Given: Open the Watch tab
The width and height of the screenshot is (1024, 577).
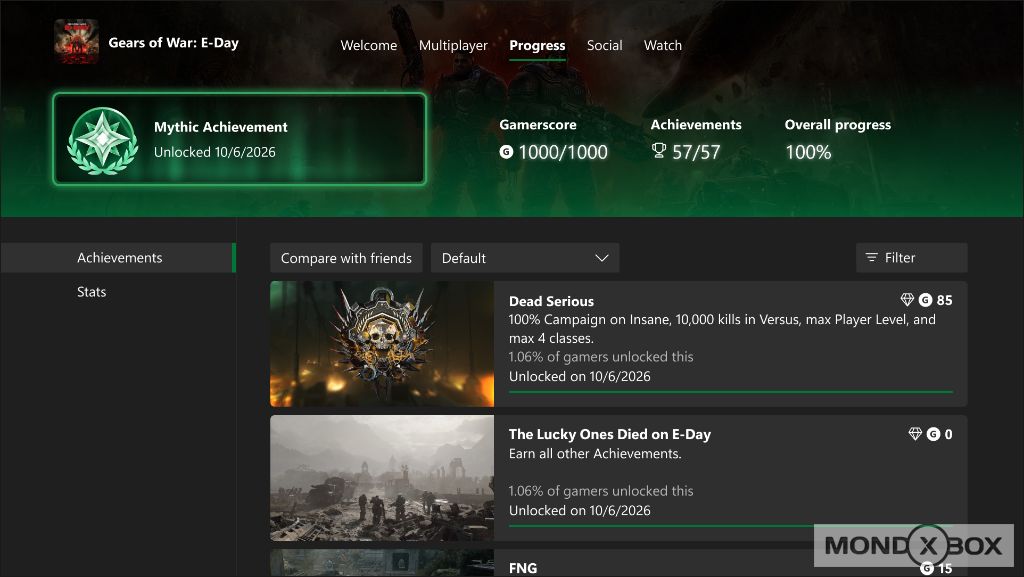Looking at the screenshot, I should (662, 45).
